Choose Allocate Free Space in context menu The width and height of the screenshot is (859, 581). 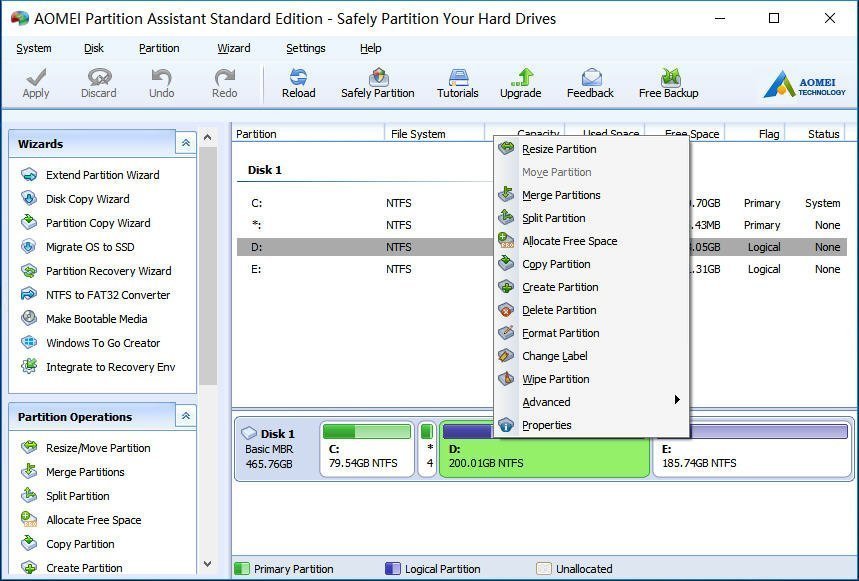[591, 241]
